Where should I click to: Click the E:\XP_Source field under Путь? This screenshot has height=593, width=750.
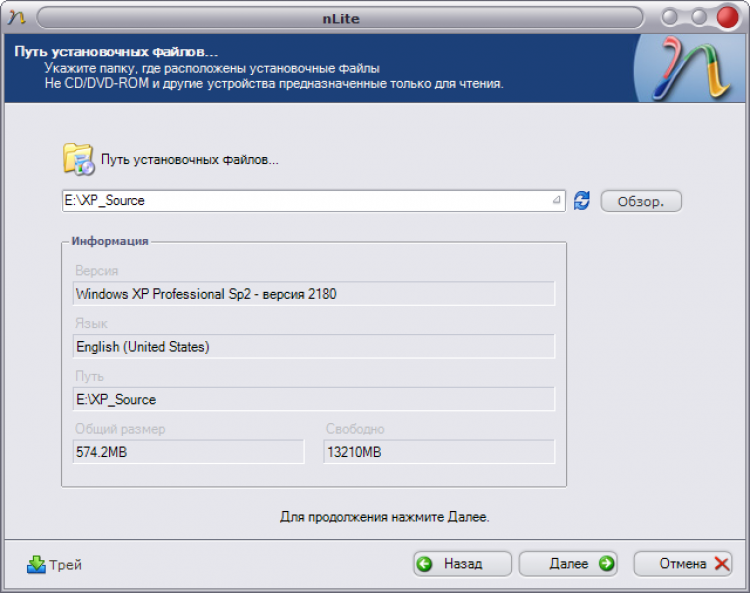pyautogui.click(x=314, y=399)
